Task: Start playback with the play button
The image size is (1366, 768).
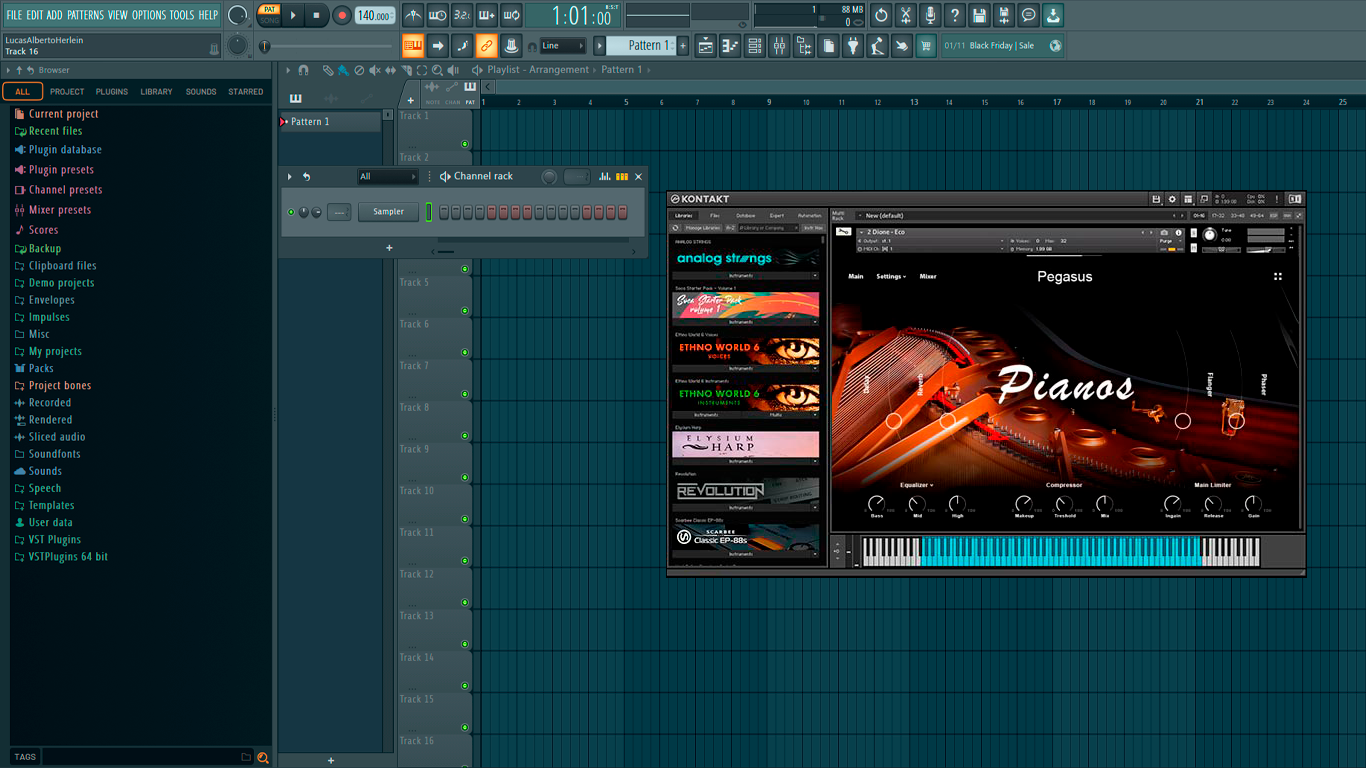Action: click(x=293, y=15)
